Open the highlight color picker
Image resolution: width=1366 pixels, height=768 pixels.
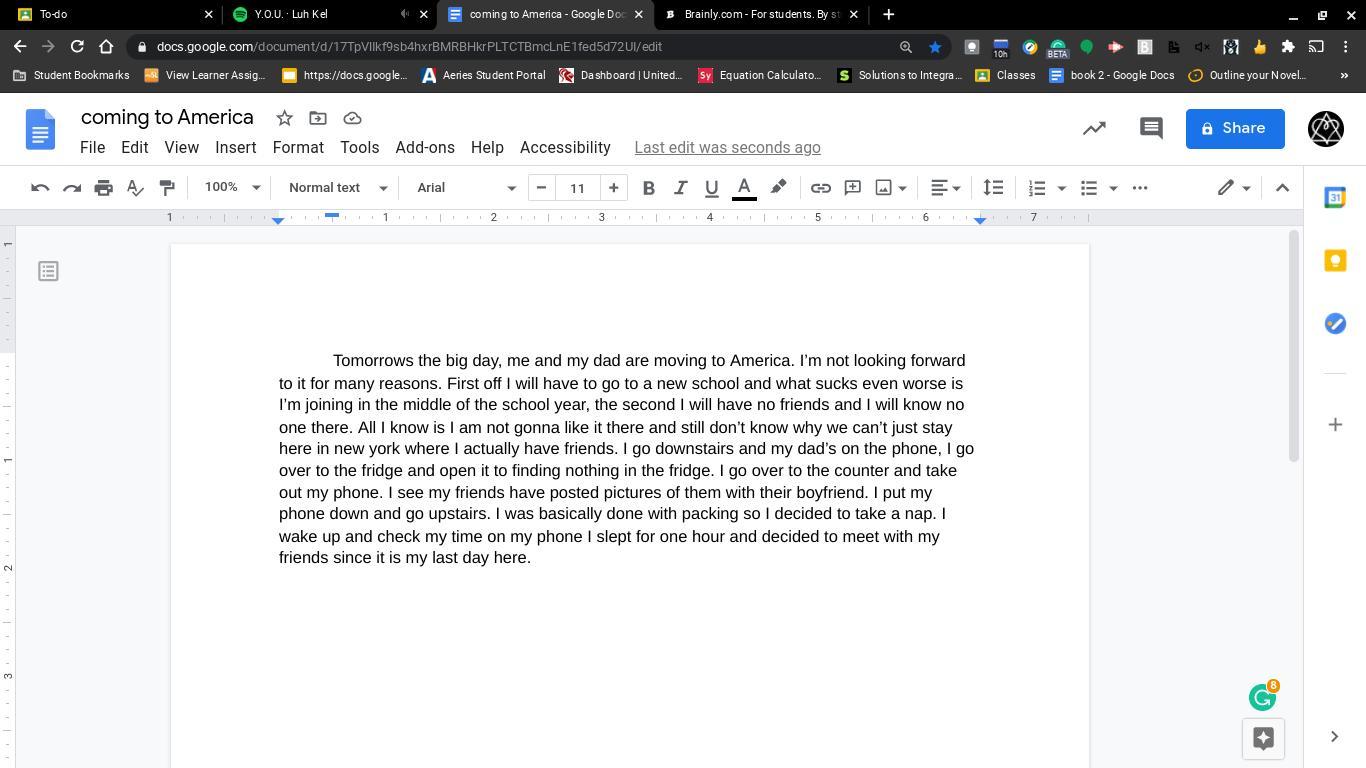[x=778, y=188]
